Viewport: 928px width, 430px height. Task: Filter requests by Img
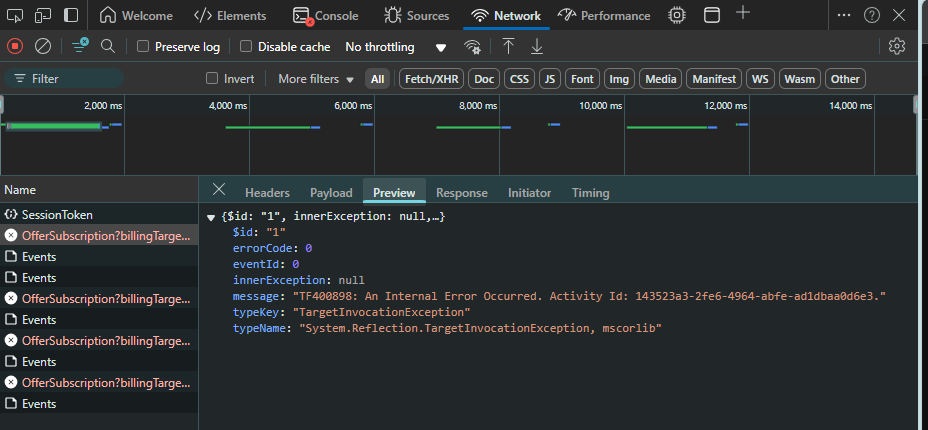coord(619,79)
